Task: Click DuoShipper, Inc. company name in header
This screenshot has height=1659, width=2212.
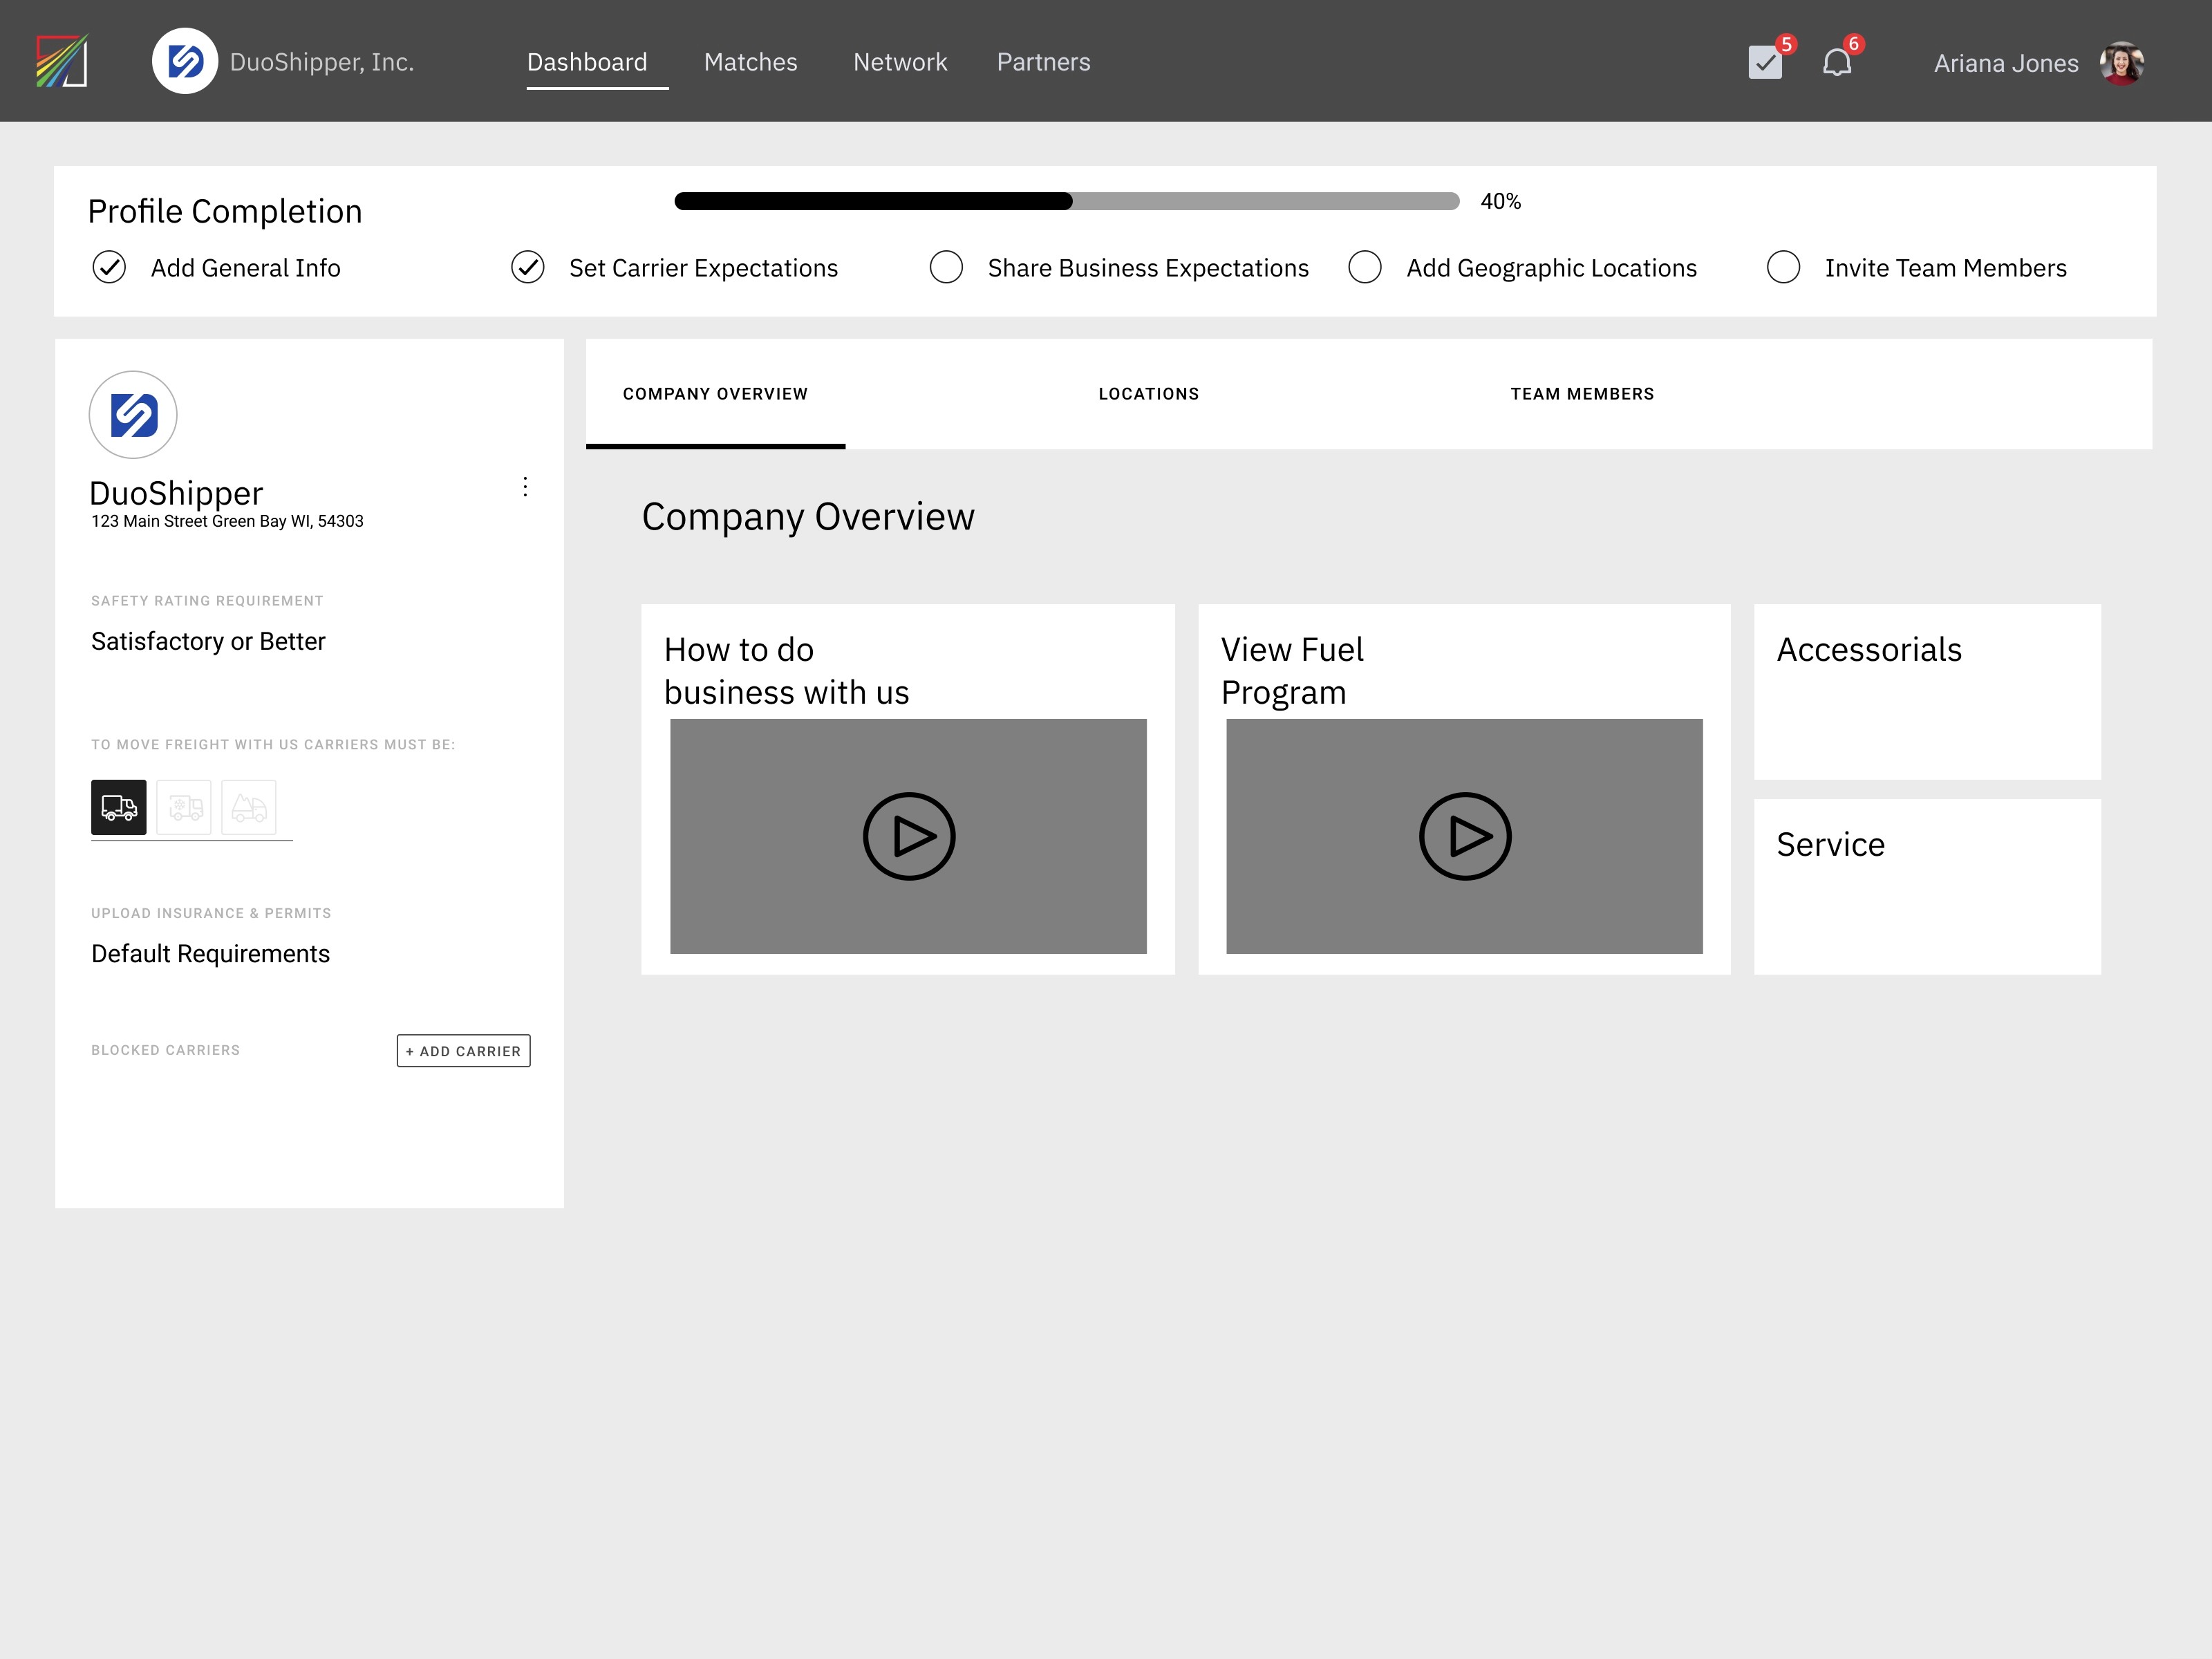Action: [x=322, y=62]
